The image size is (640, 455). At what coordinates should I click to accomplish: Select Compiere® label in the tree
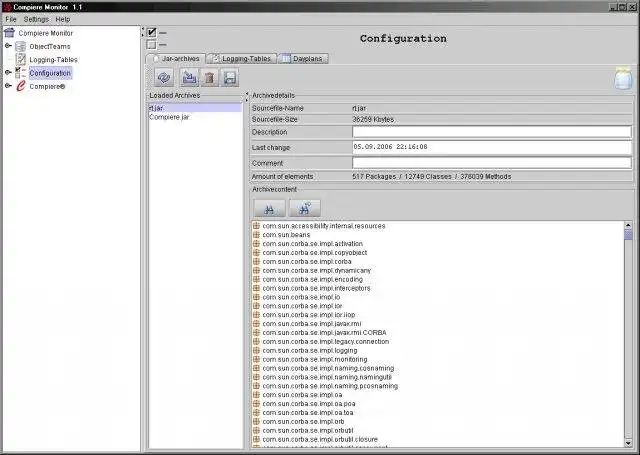coord(47,87)
